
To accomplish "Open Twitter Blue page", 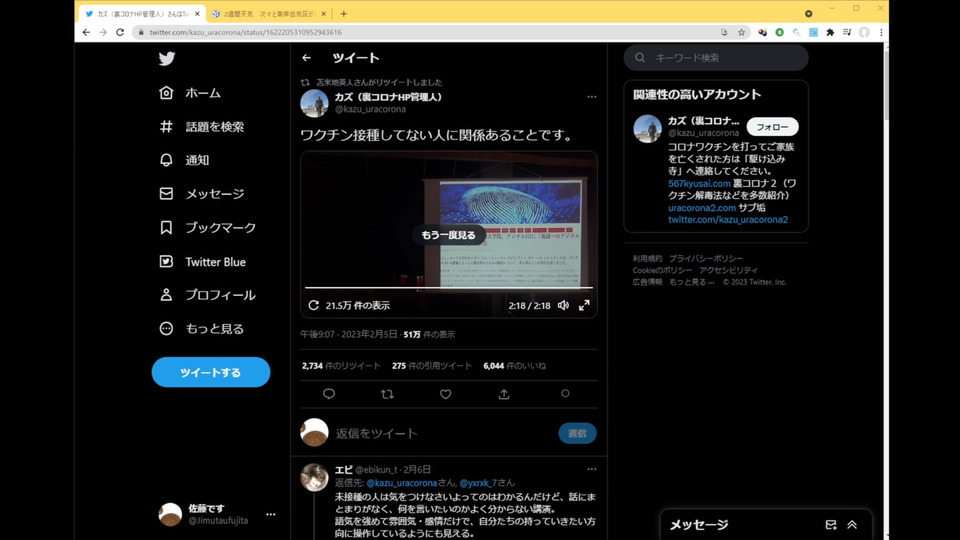I will 202,261.
